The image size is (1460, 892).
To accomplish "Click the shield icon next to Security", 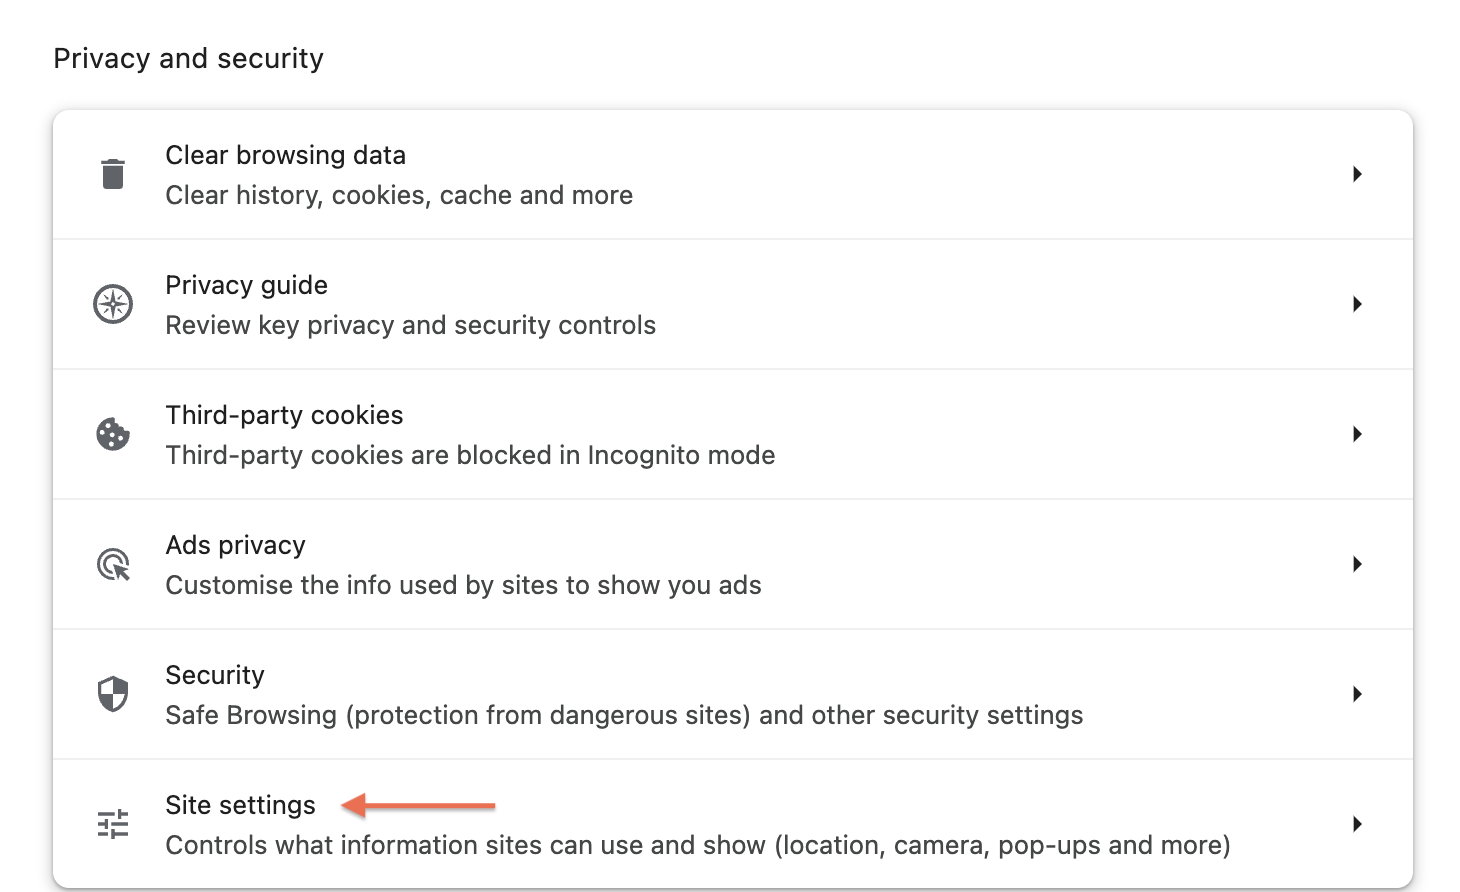I will pyautogui.click(x=113, y=694).
